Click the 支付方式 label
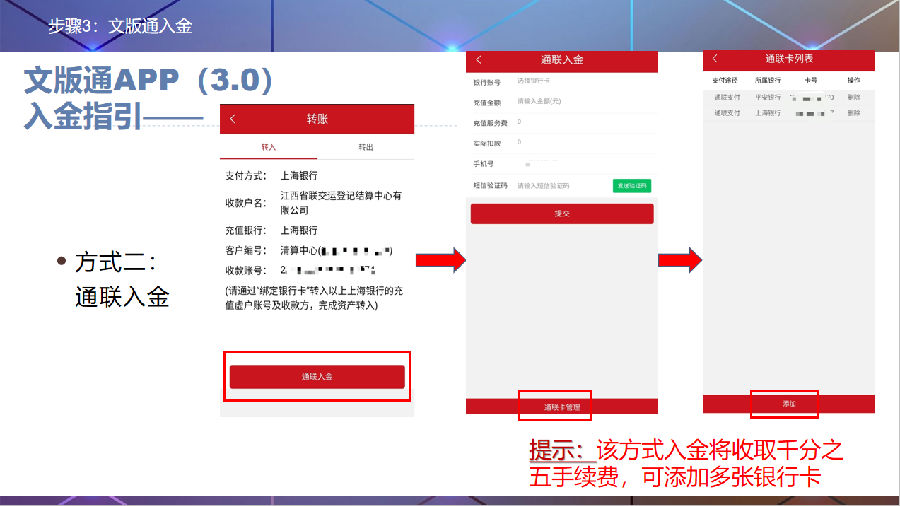Screen dimensions: 900x506 246,176
